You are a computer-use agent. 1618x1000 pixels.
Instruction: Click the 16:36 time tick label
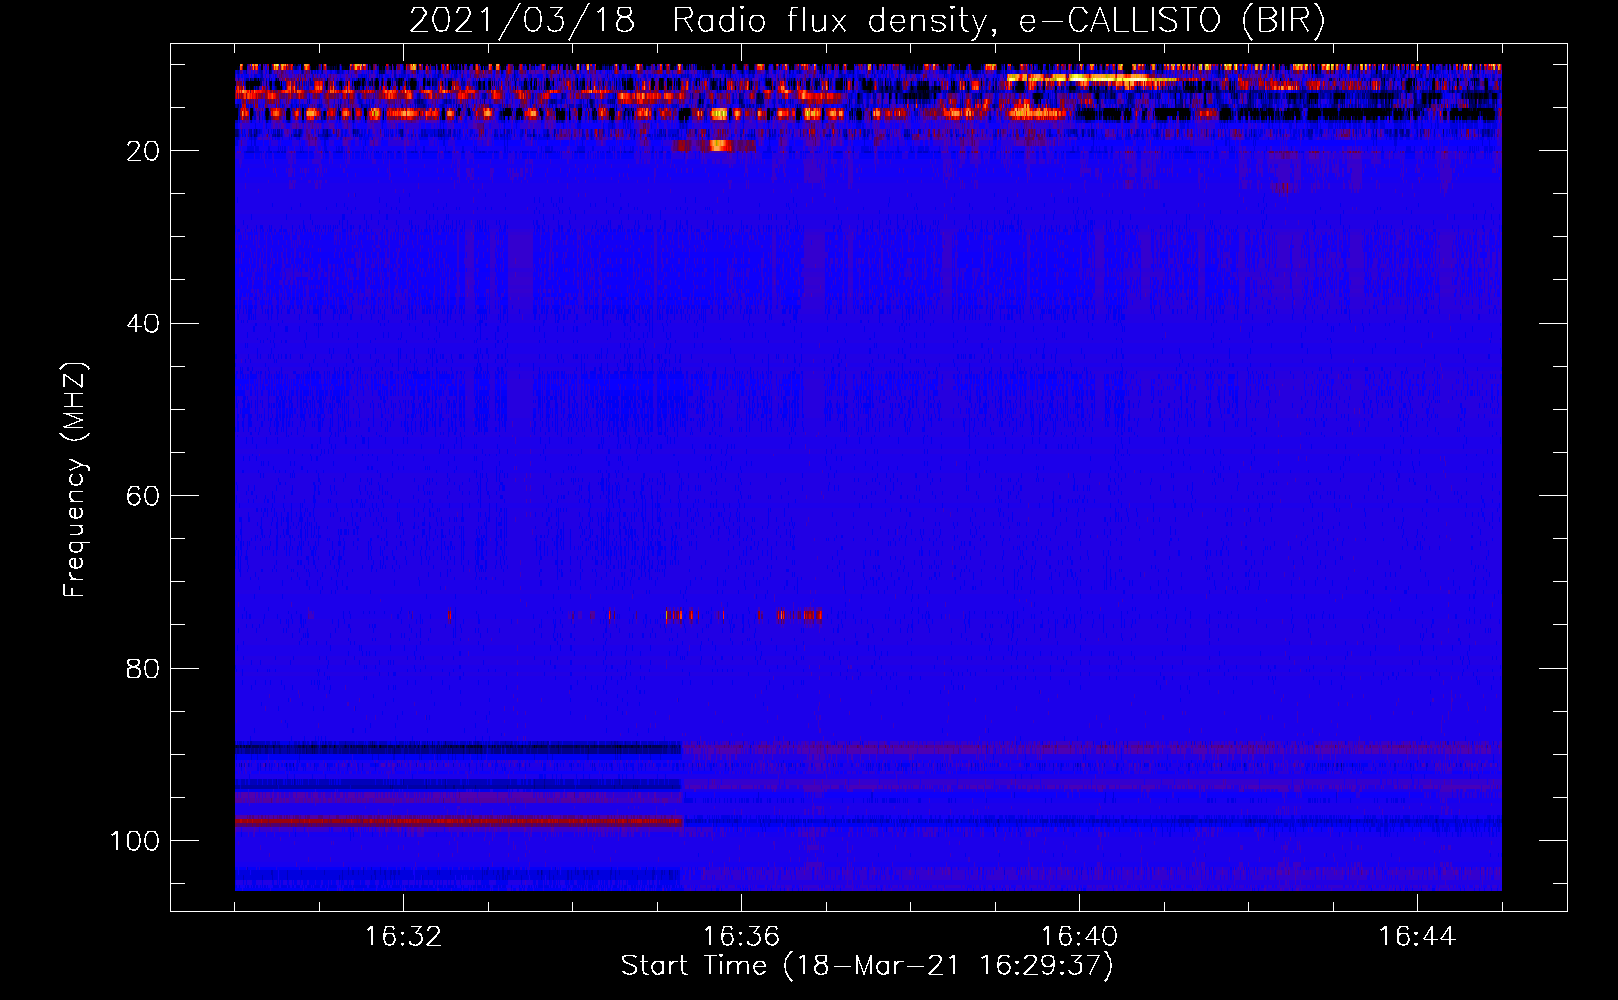(741, 937)
